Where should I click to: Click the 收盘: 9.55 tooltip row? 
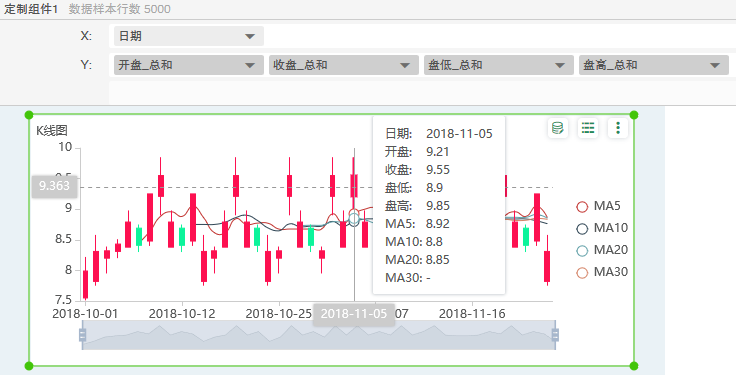417,170
